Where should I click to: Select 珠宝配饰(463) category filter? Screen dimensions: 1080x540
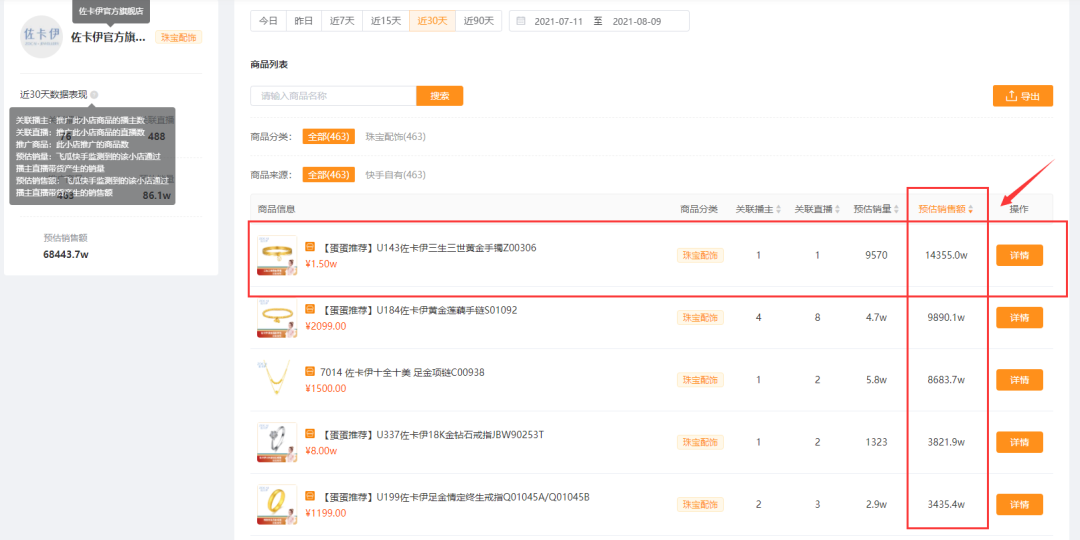tap(395, 136)
